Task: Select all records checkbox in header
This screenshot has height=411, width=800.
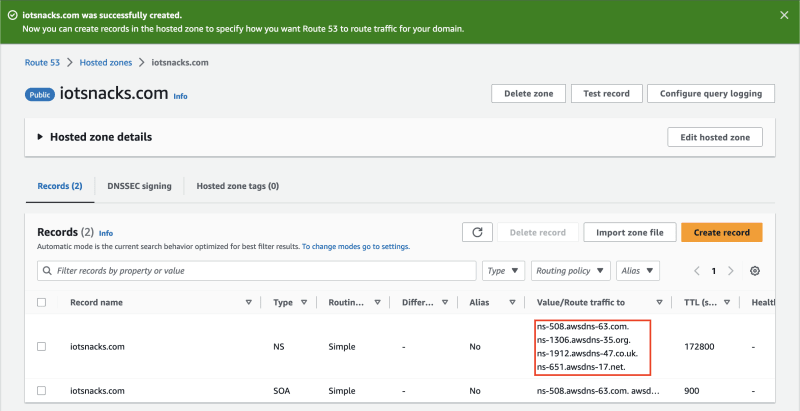Action: point(42,302)
